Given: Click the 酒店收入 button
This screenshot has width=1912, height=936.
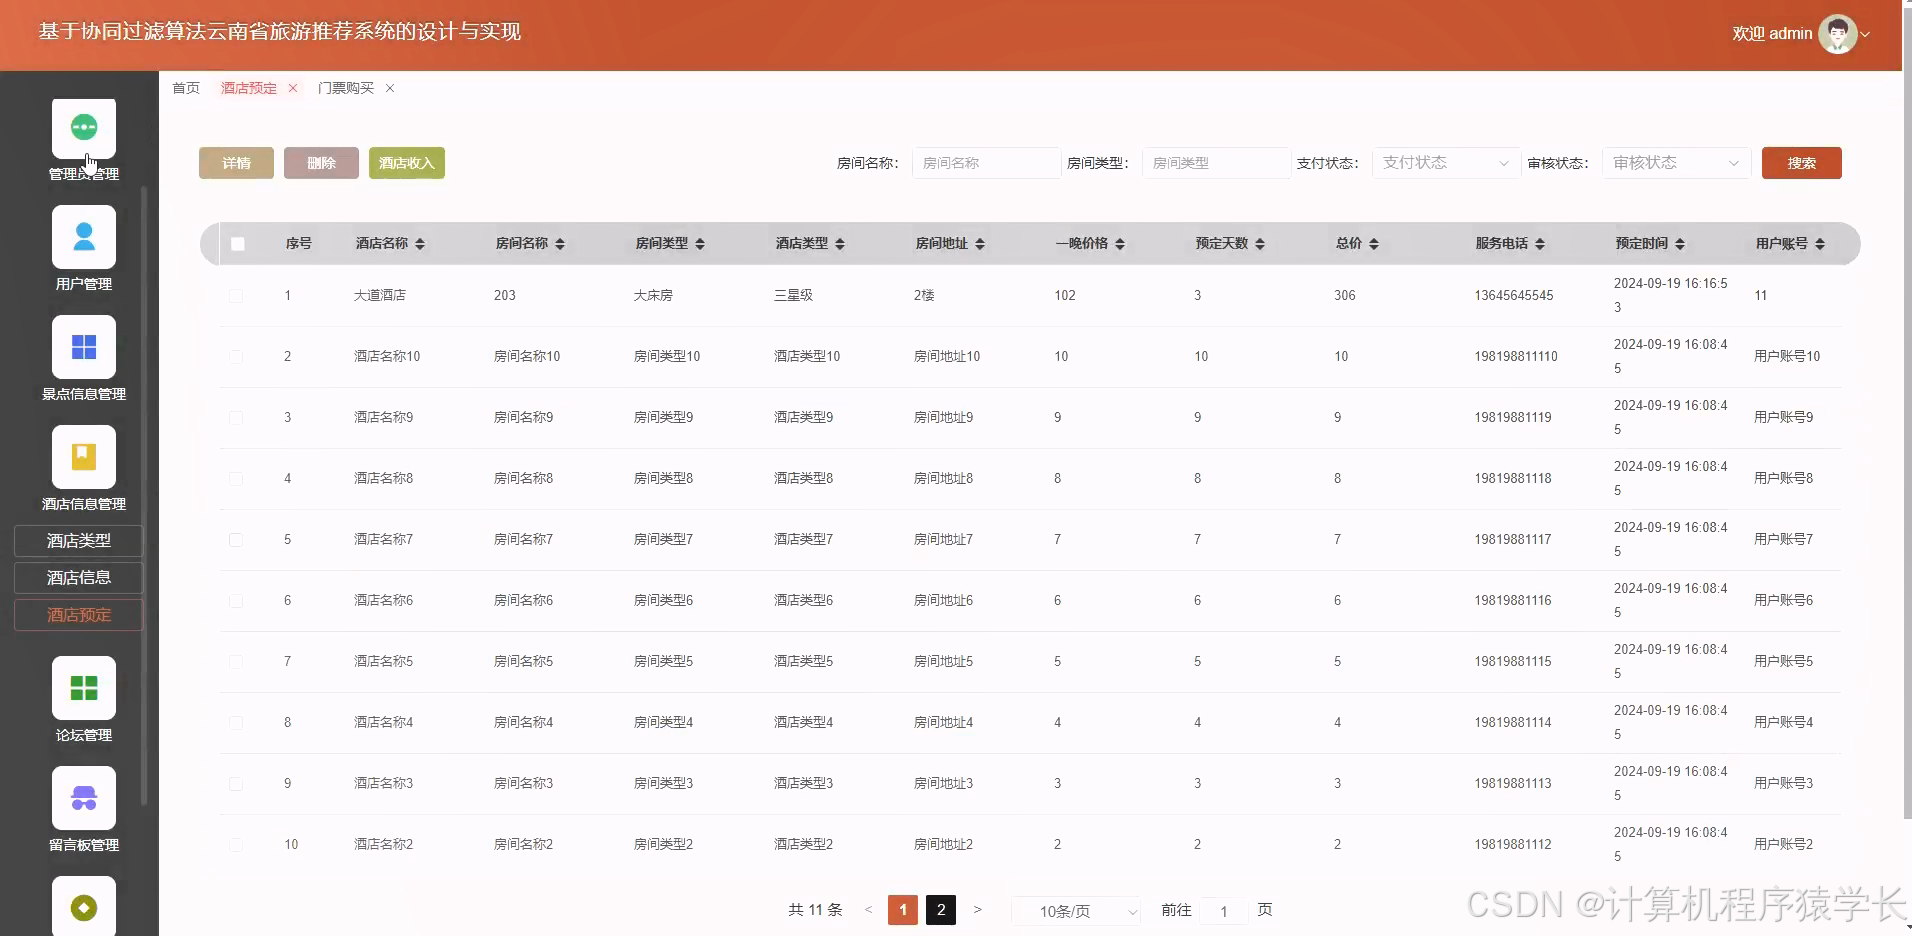Looking at the screenshot, I should tap(407, 163).
